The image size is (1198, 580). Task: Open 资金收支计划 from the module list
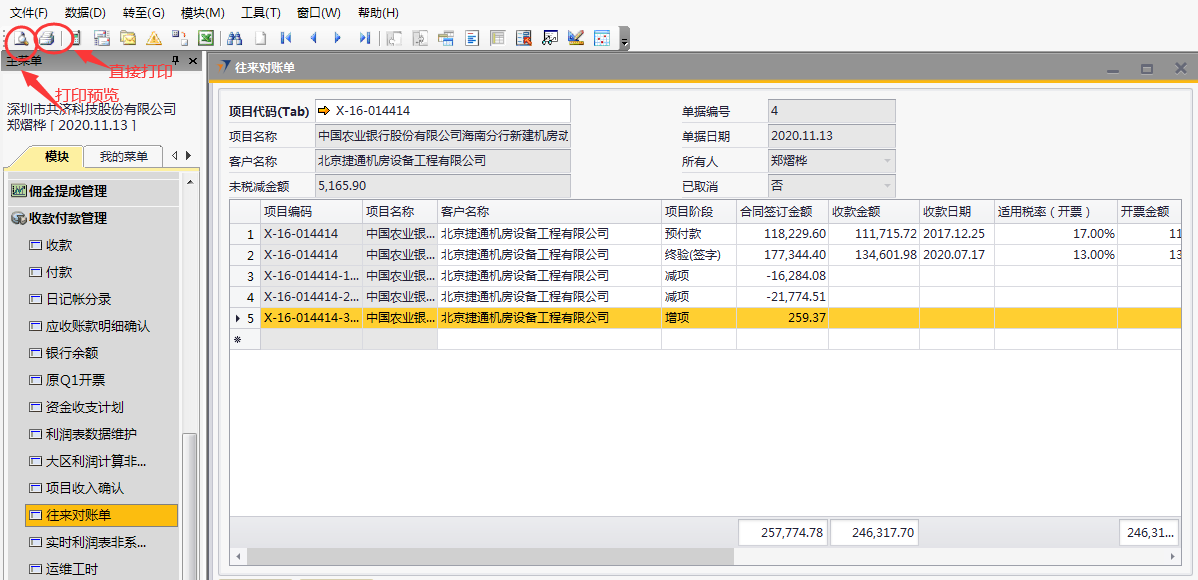pyautogui.click(x=85, y=407)
